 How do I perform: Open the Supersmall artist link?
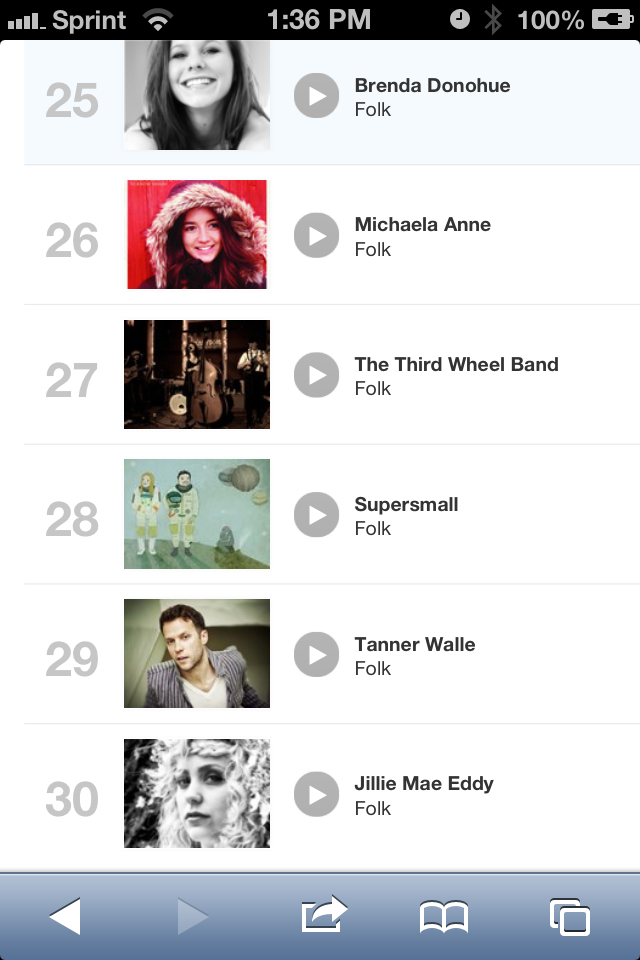pos(406,505)
